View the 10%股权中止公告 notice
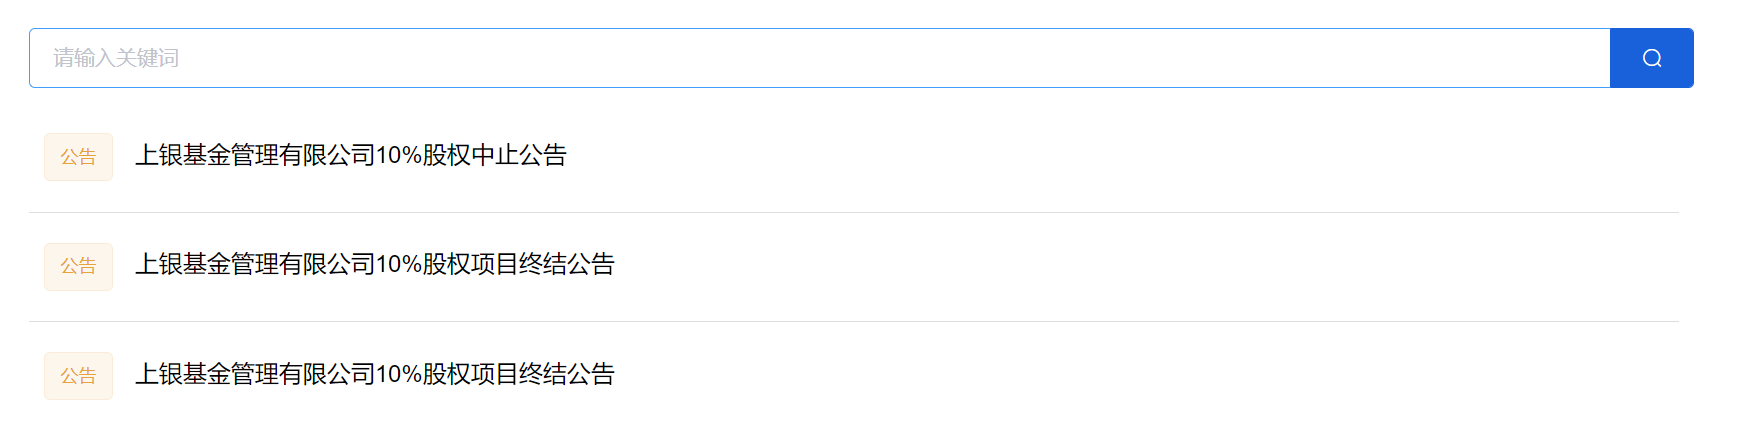The image size is (1743, 431). (351, 155)
